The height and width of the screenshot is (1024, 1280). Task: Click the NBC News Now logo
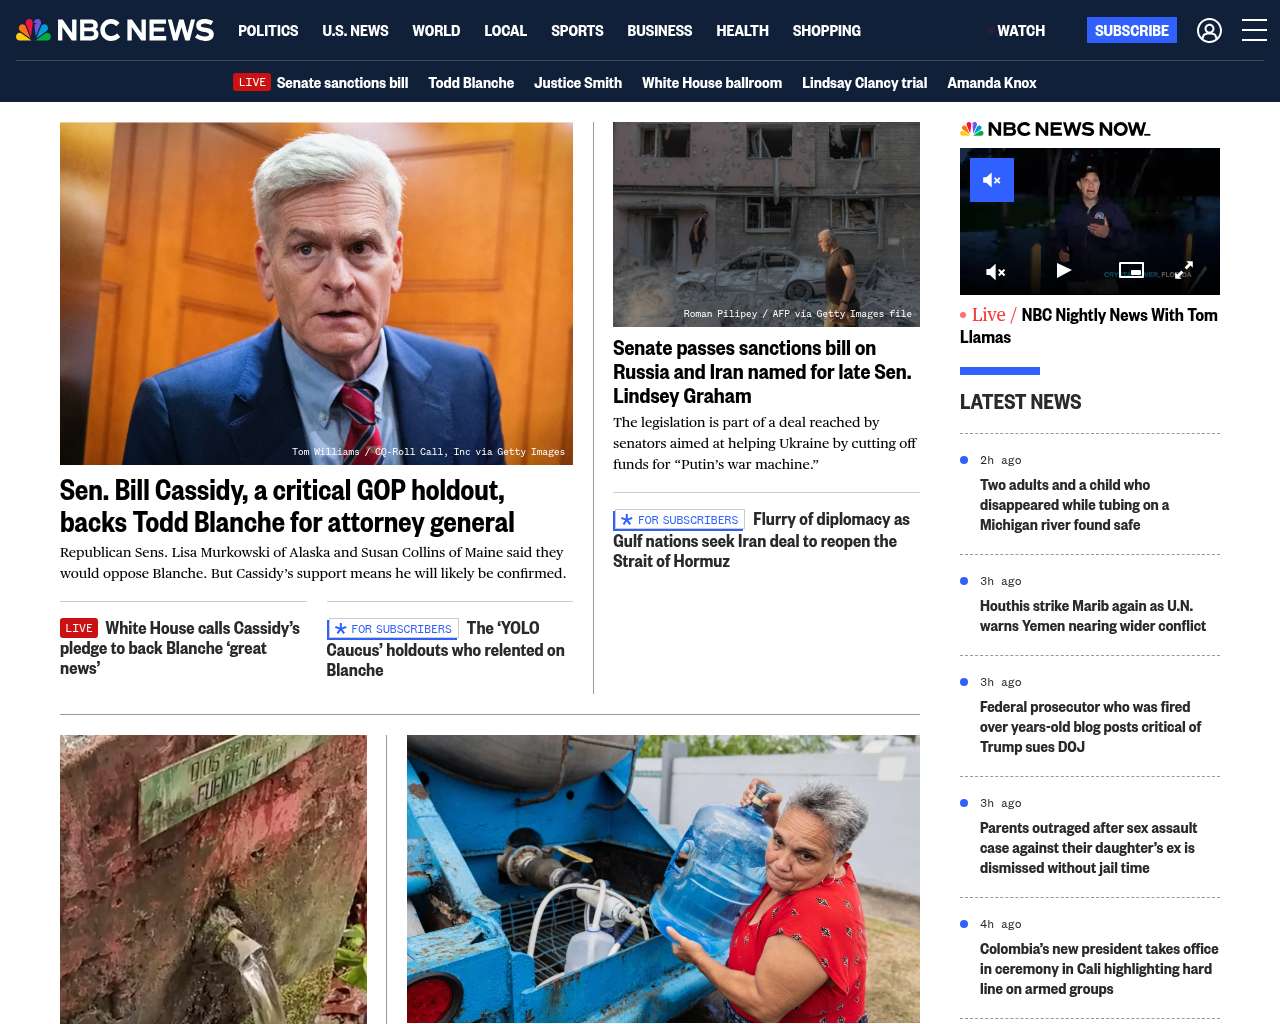(1055, 129)
